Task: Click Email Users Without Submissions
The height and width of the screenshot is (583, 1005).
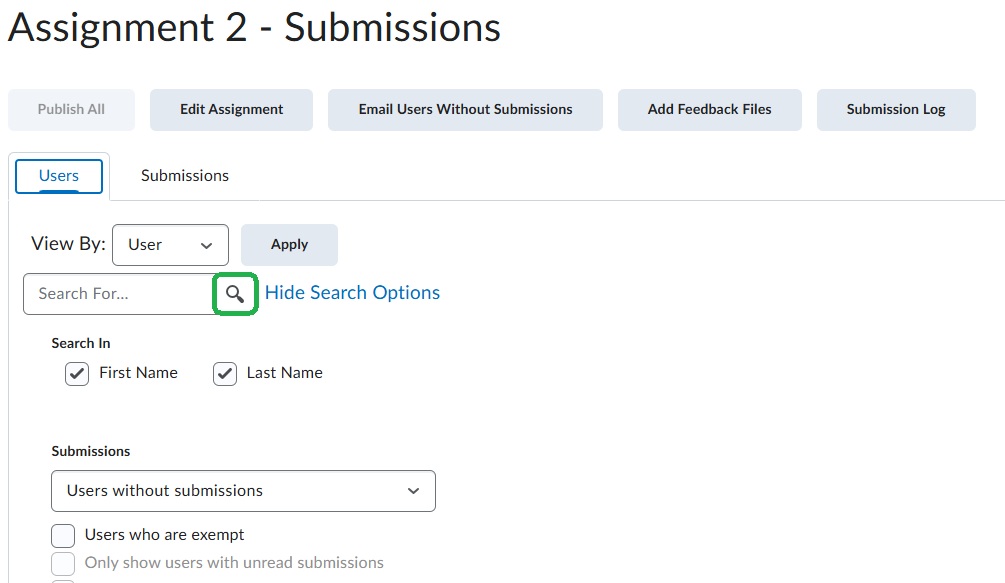Action: pos(465,110)
